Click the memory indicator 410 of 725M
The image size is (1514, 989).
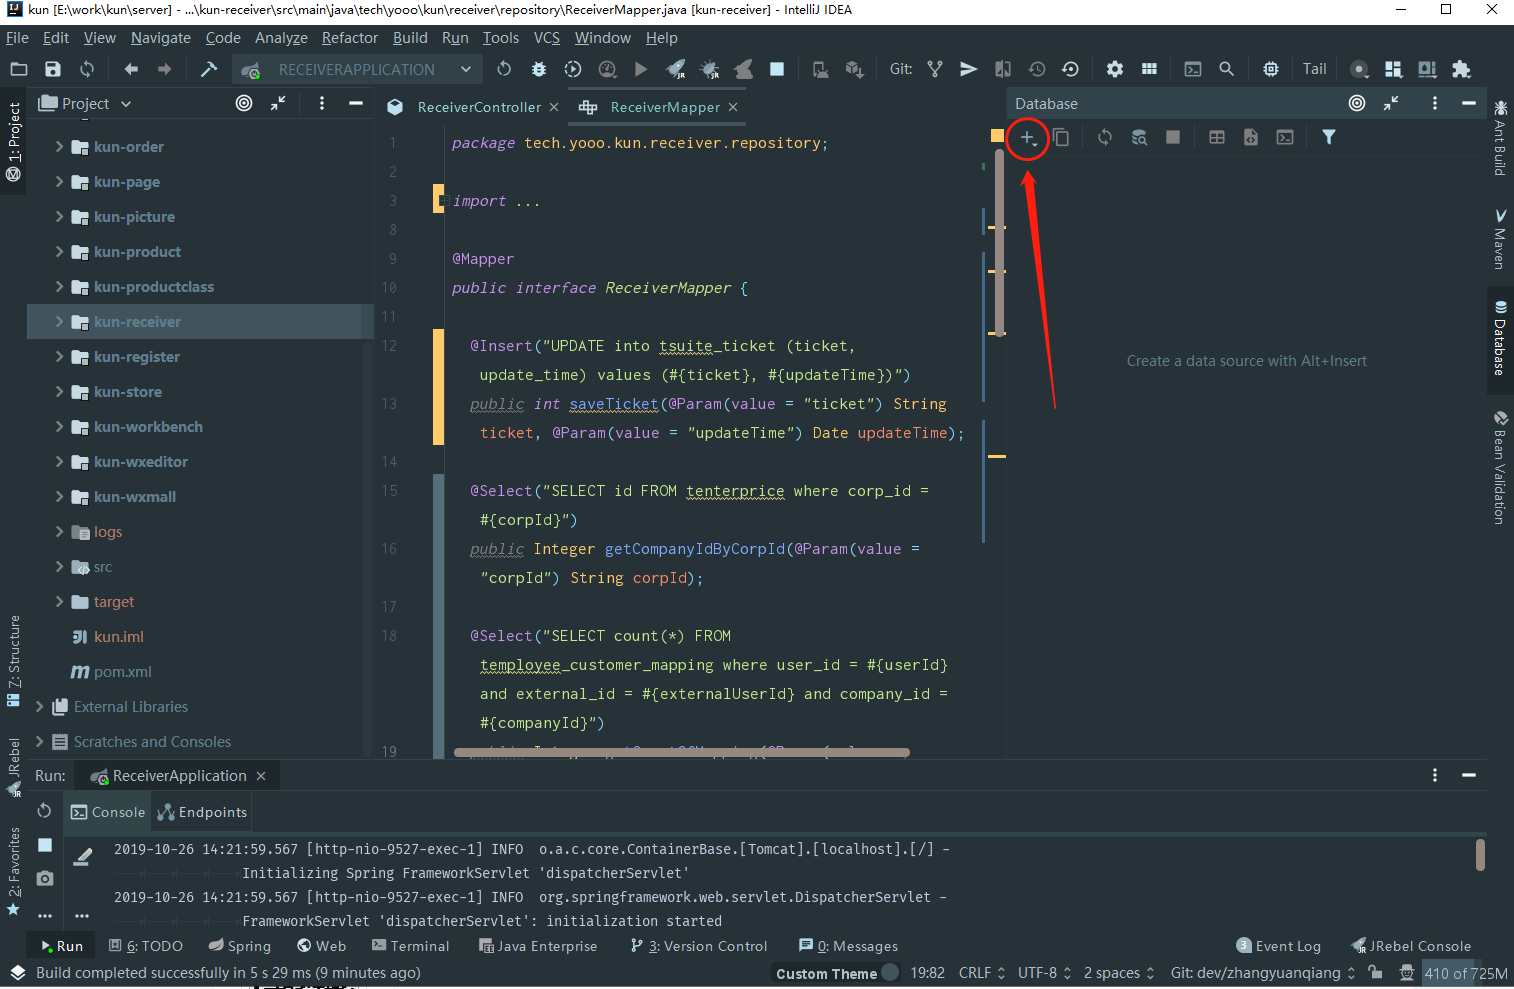1466,973
